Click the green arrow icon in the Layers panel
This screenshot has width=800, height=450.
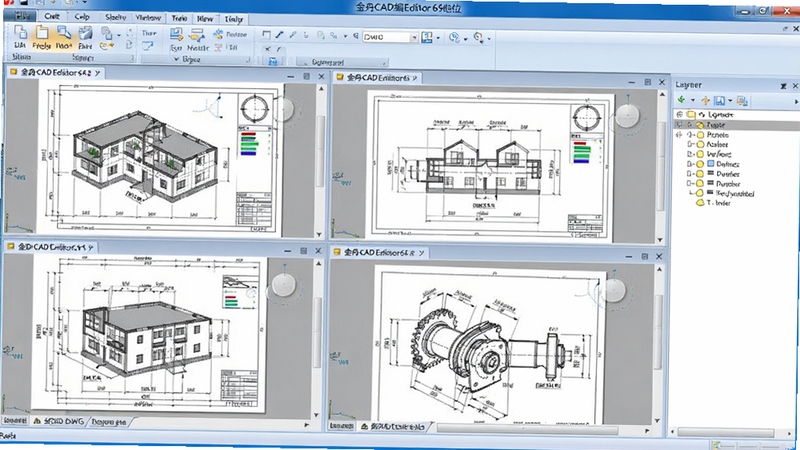[681, 100]
